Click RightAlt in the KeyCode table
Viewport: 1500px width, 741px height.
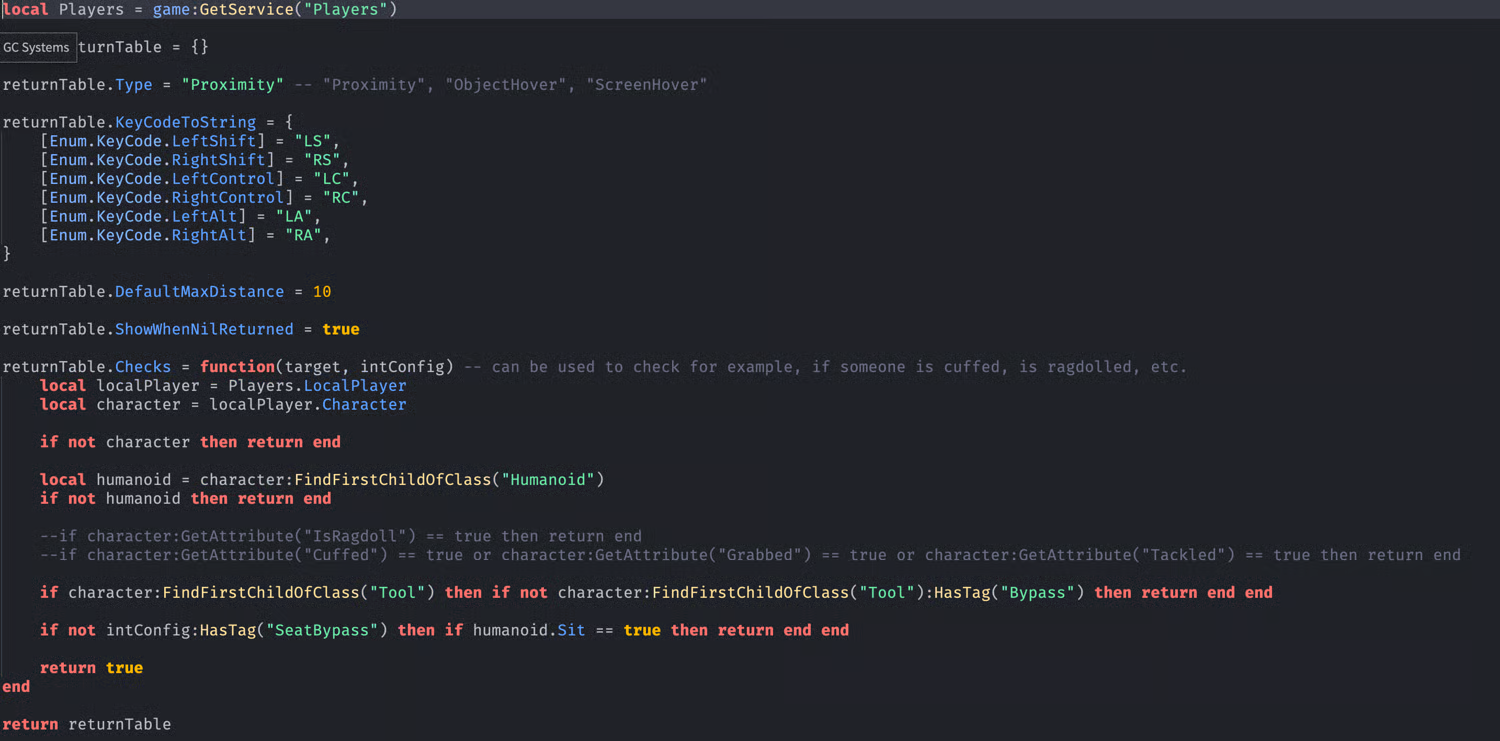point(209,235)
